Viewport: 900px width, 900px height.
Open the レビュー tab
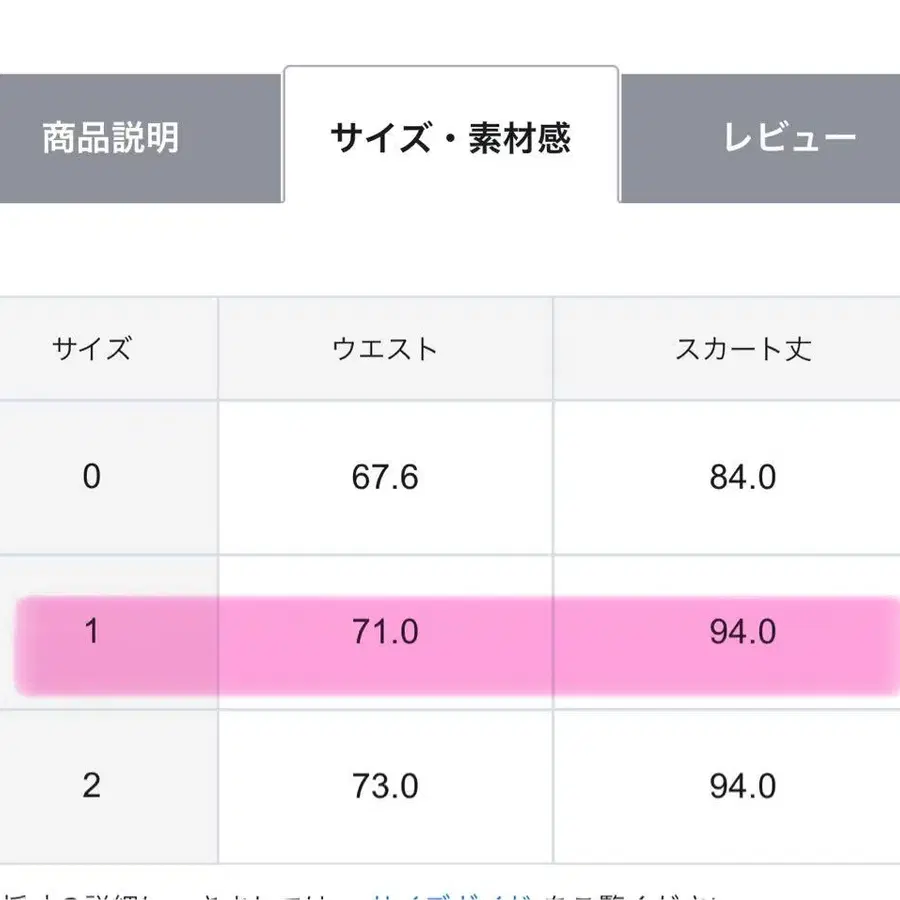(x=789, y=138)
